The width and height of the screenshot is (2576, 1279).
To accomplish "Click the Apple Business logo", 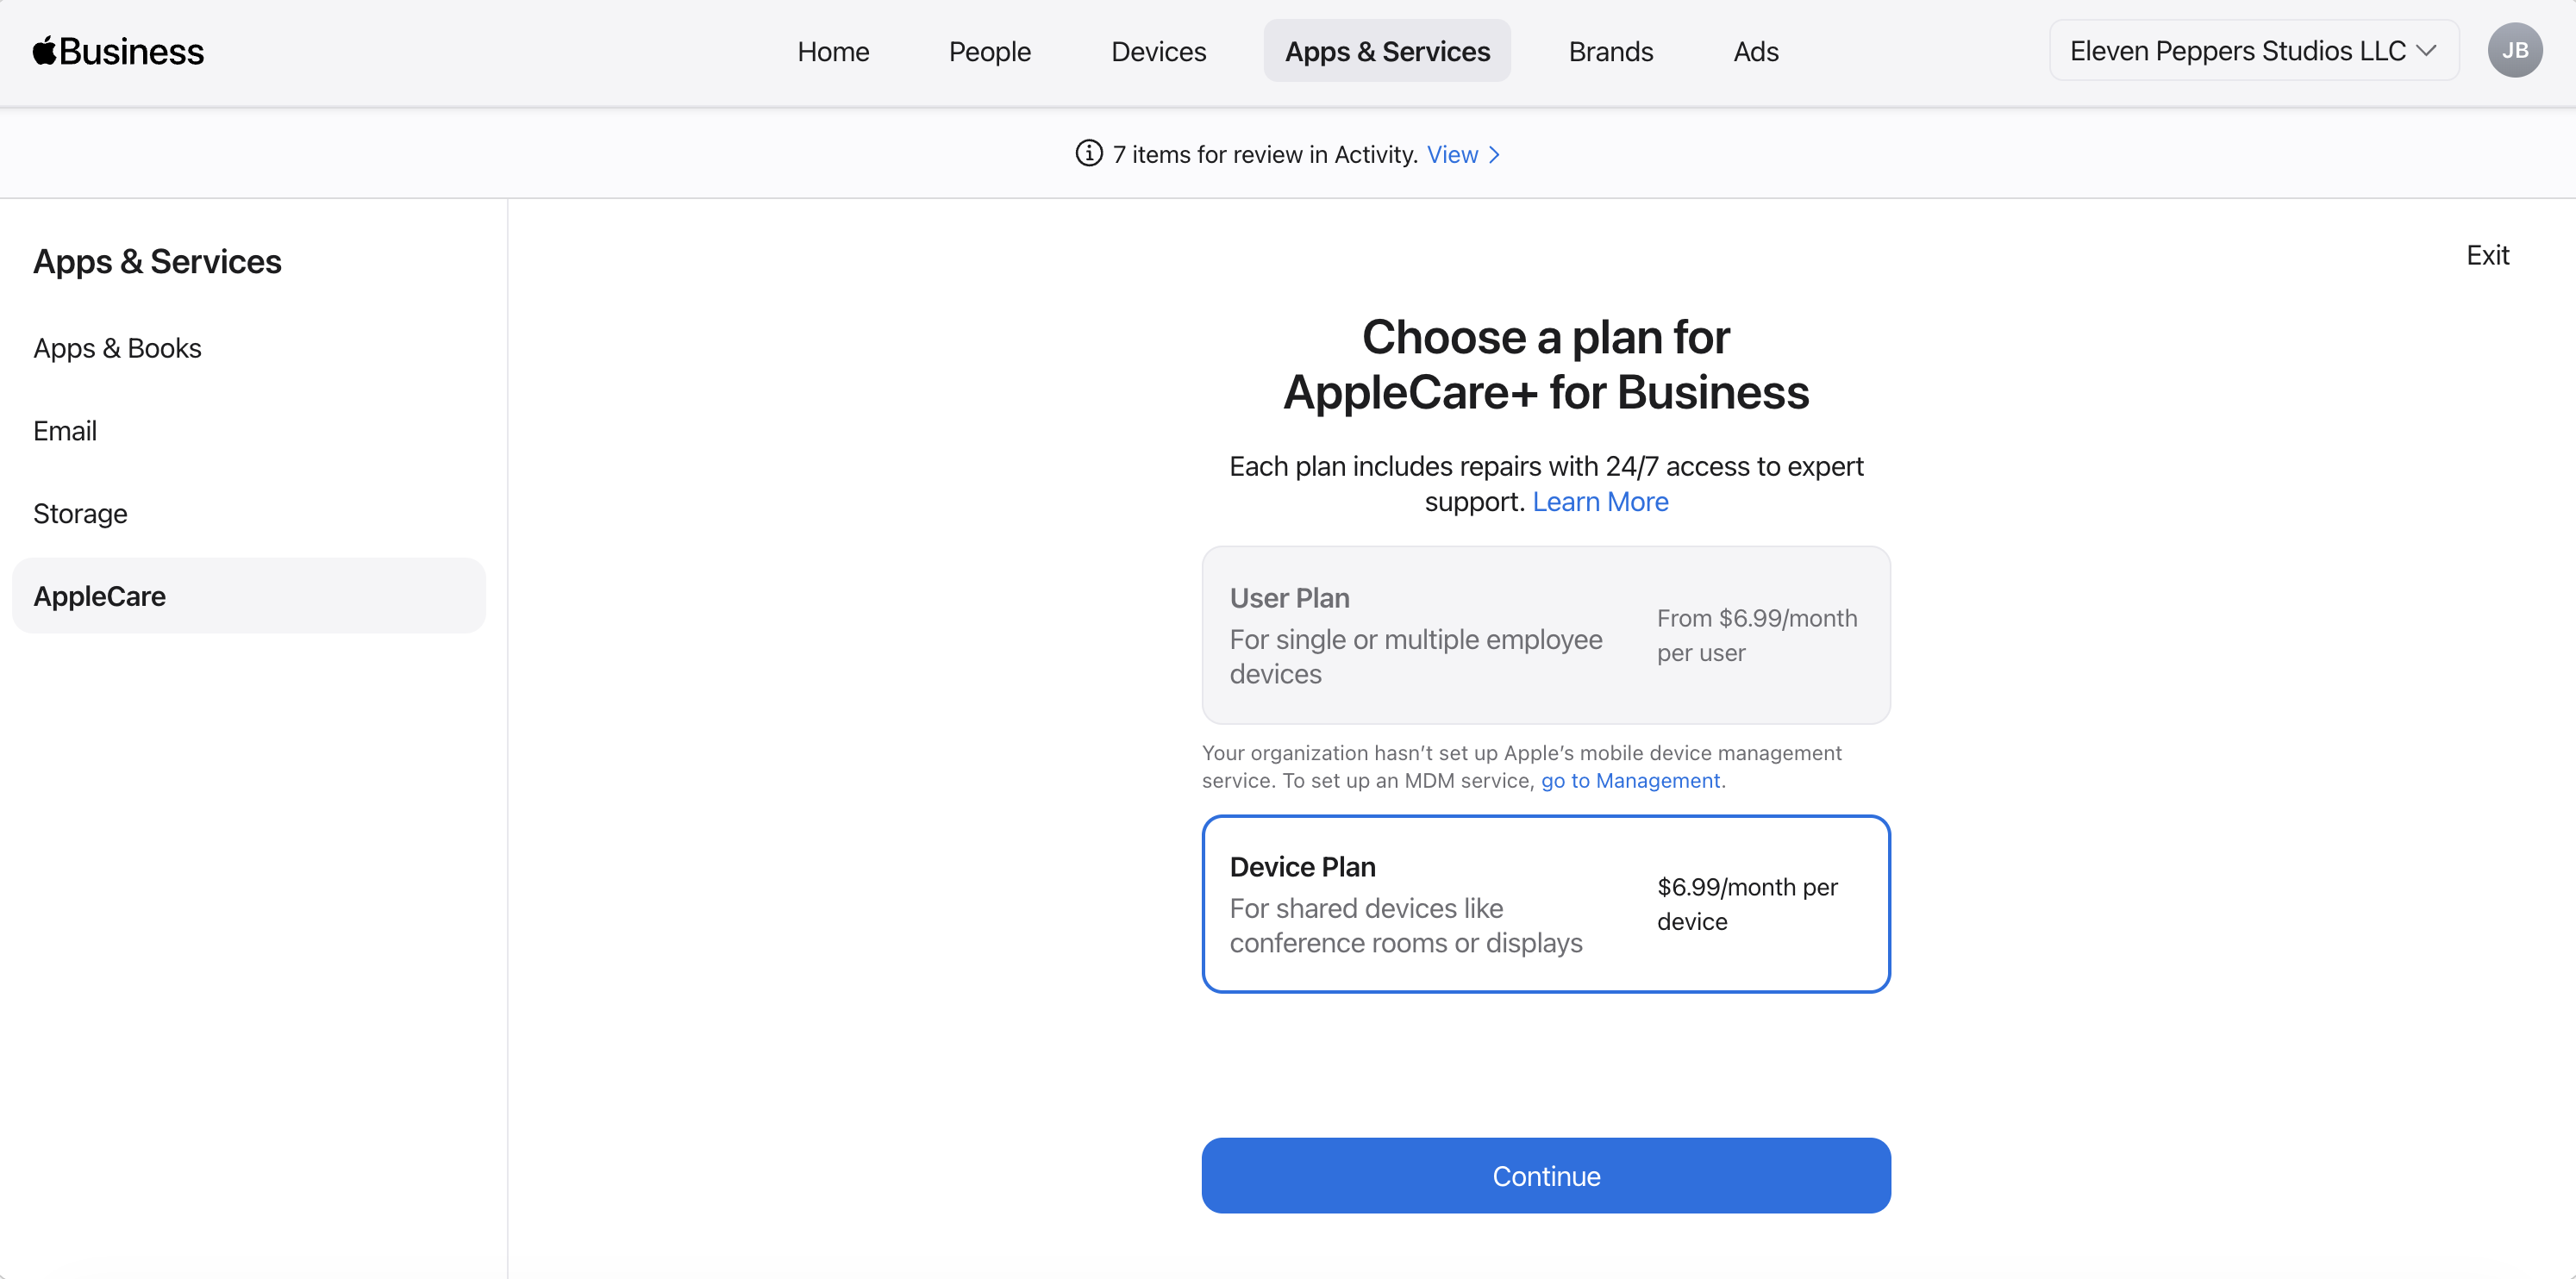I will pos(118,51).
